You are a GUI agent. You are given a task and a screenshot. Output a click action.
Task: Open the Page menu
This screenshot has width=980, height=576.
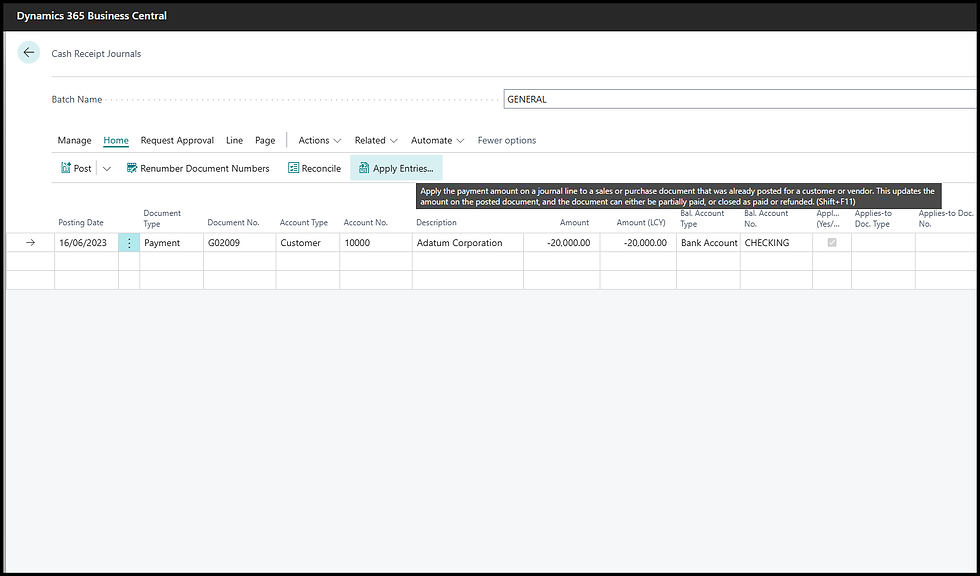tap(265, 141)
